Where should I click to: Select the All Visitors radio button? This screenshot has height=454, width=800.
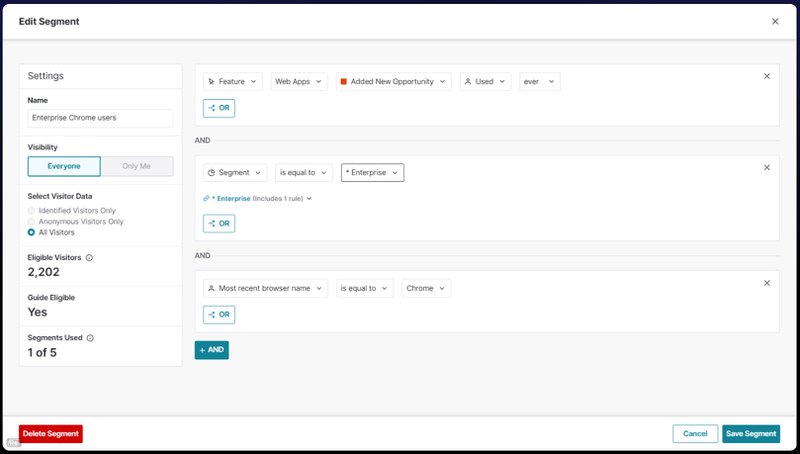[31, 232]
